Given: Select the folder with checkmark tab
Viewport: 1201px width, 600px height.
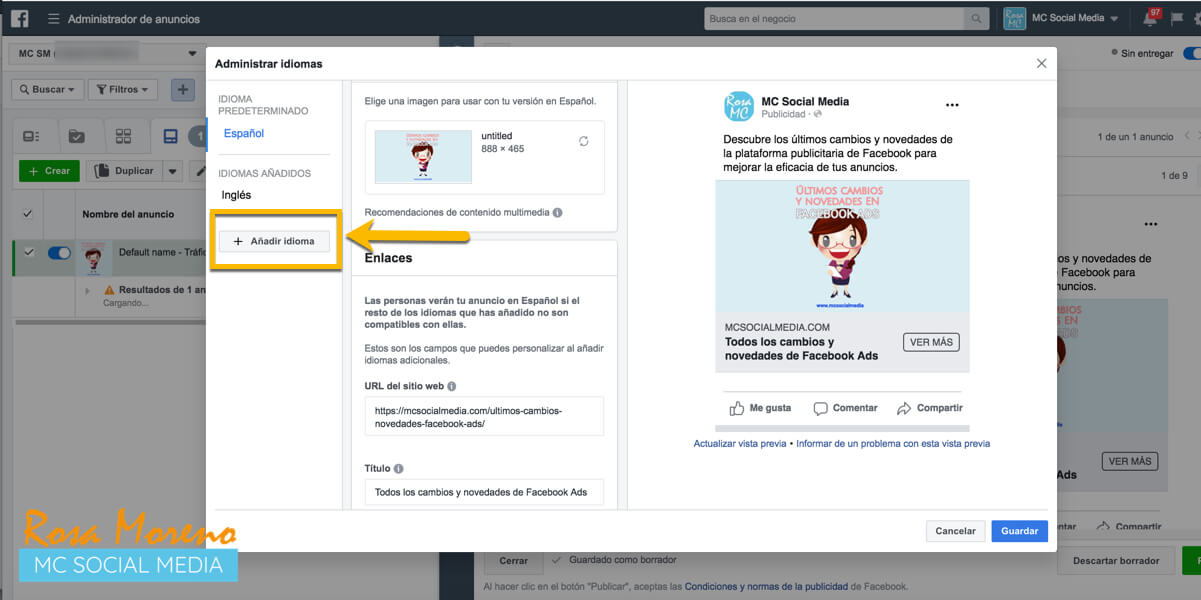Looking at the screenshot, I should pyautogui.click(x=76, y=136).
